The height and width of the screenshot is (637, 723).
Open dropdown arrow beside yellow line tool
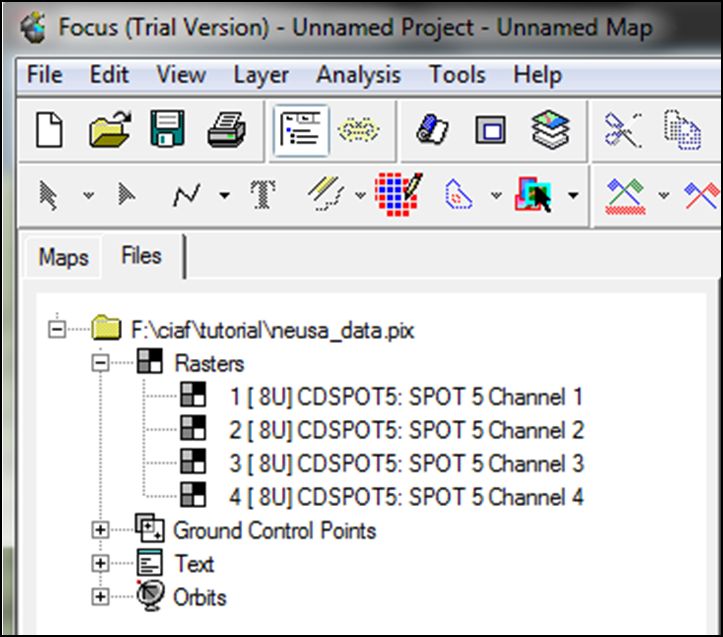click(x=361, y=196)
